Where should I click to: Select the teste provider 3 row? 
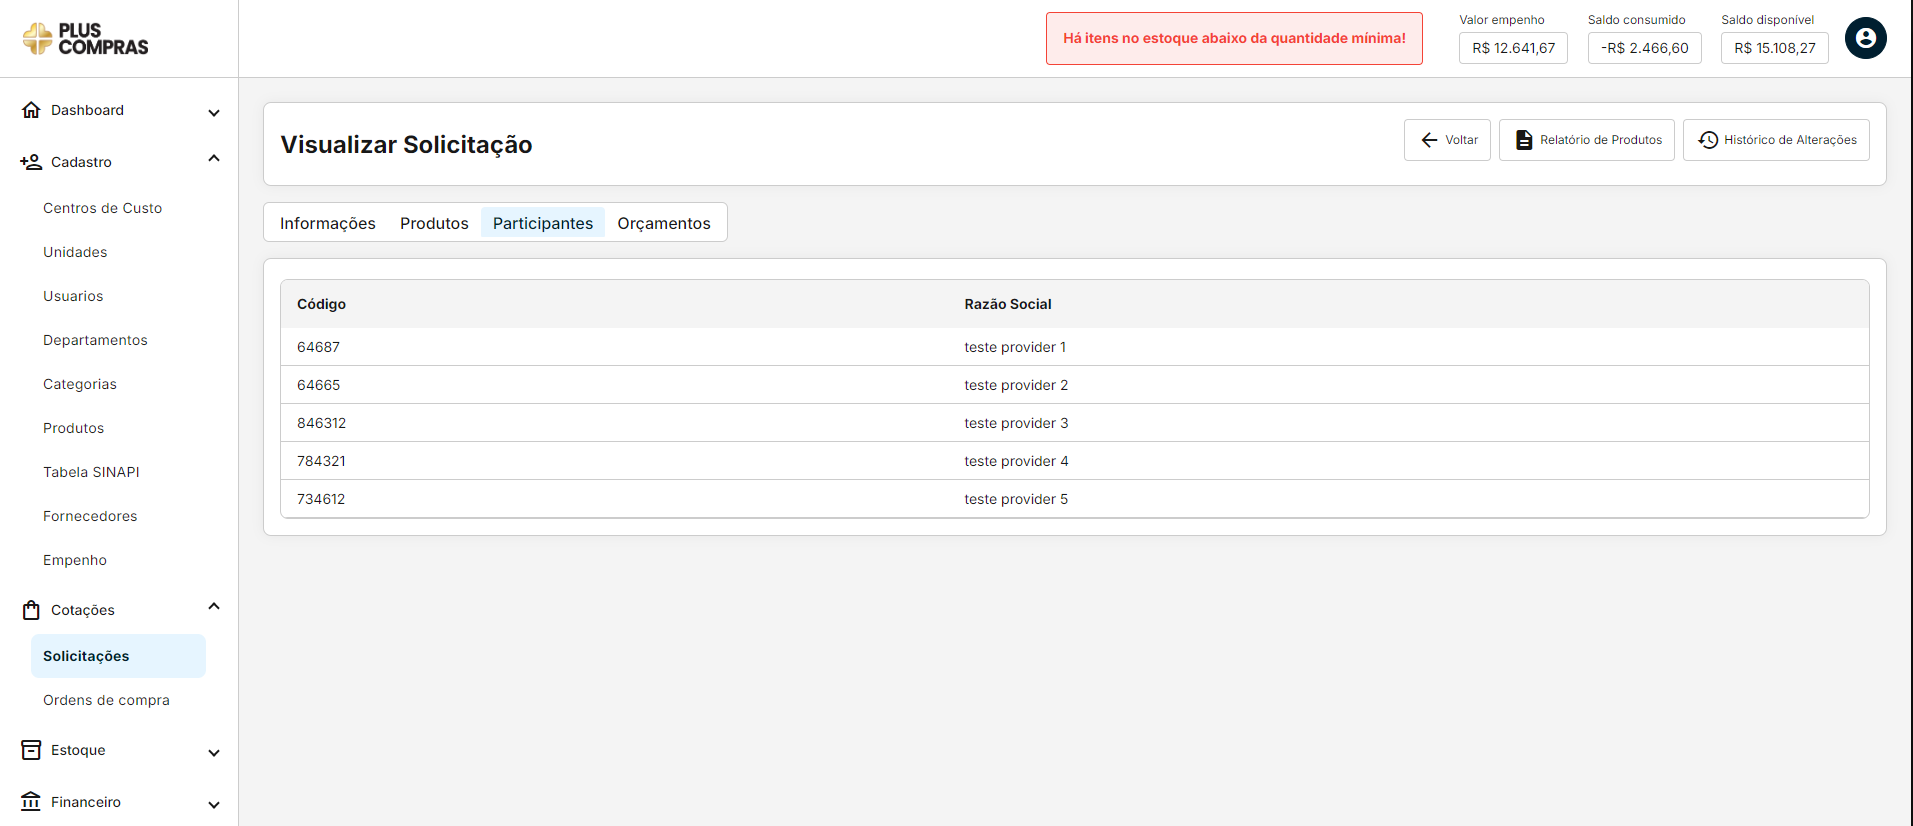(x=1015, y=423)
